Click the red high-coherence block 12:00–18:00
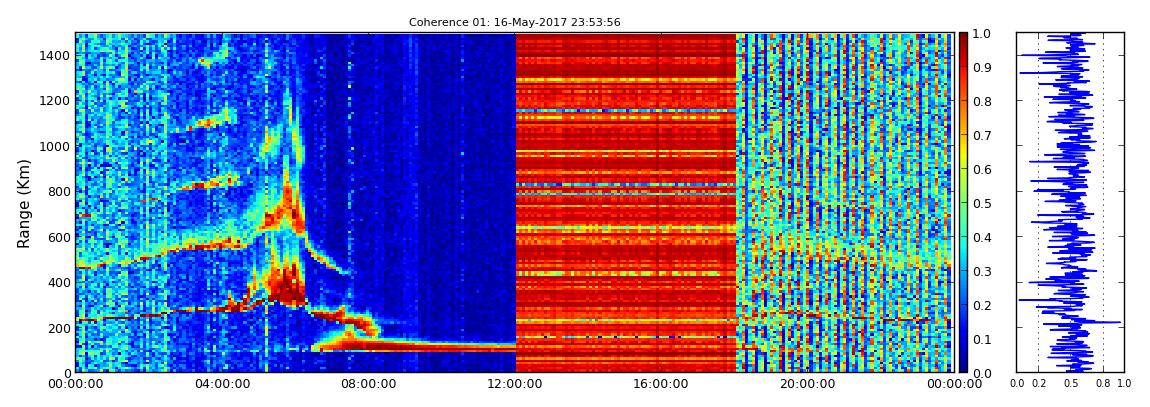Viewport: 1150px width, 407px height. [x=626, y=202]
